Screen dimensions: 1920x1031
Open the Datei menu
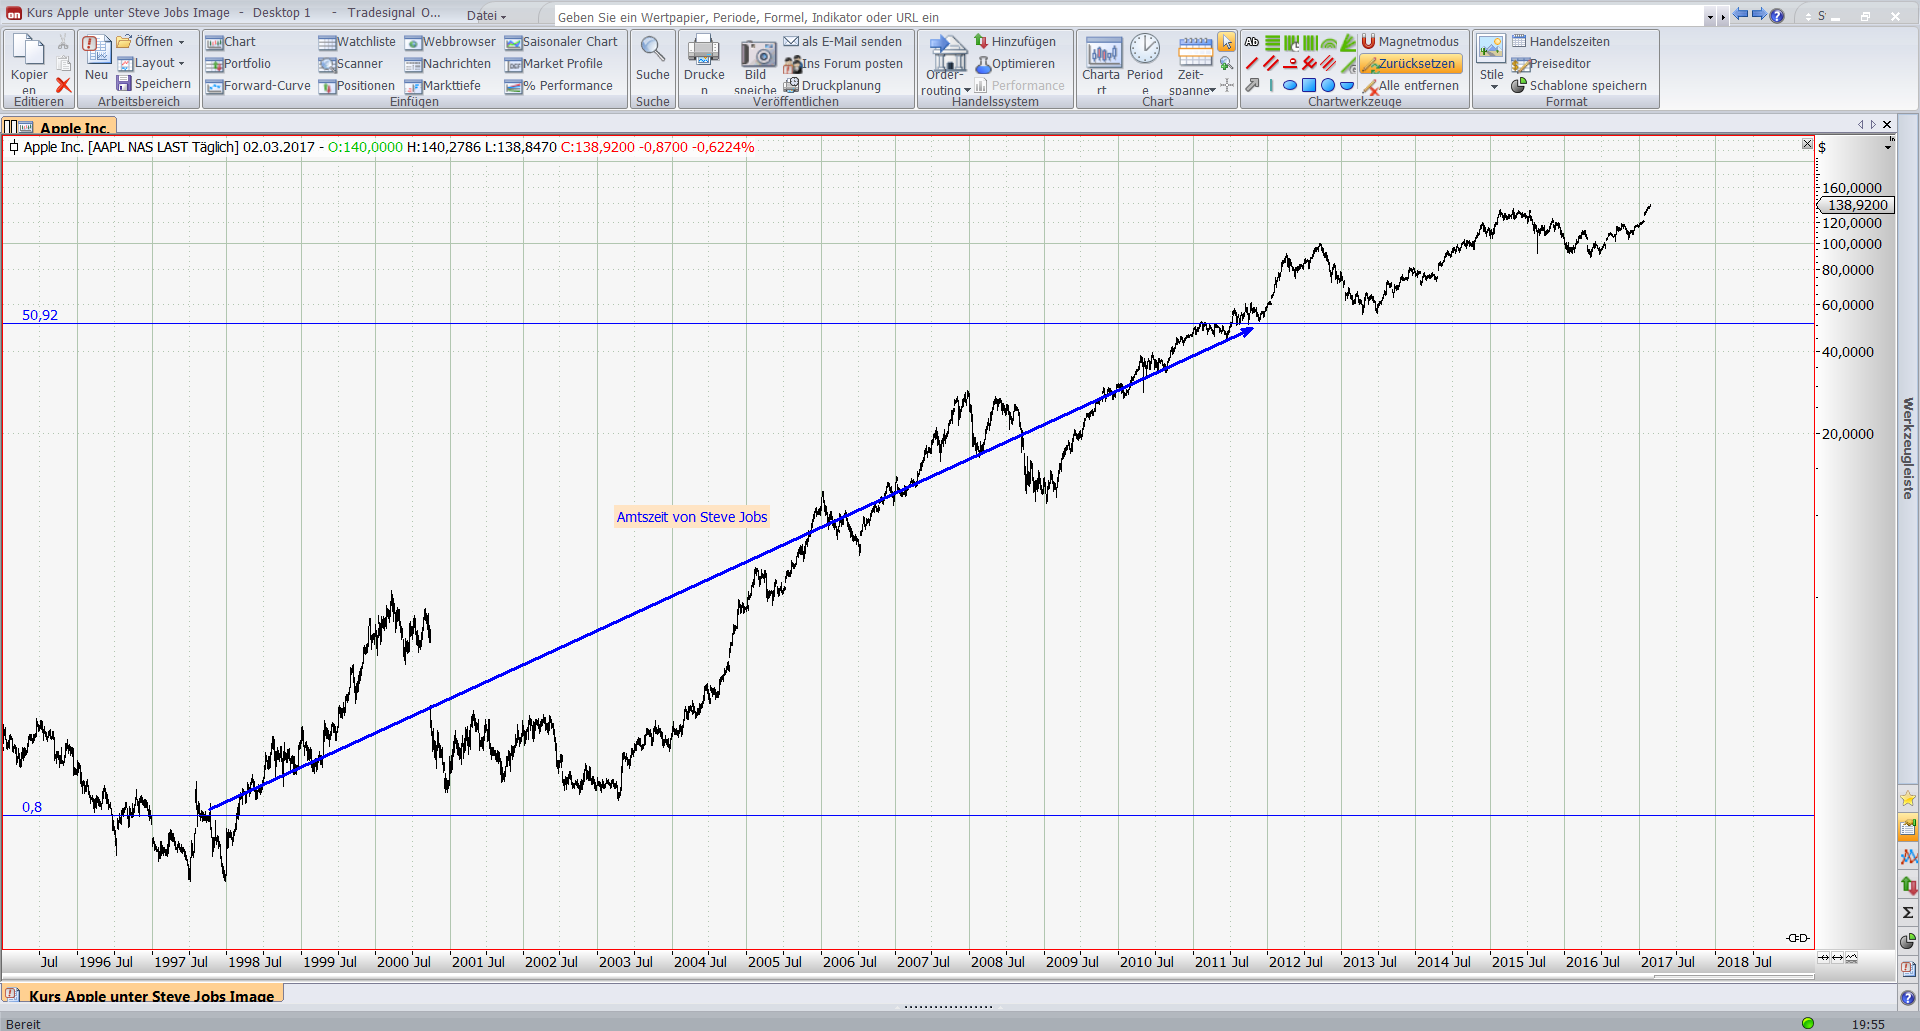pyautogui.click(x=486, y=15)
